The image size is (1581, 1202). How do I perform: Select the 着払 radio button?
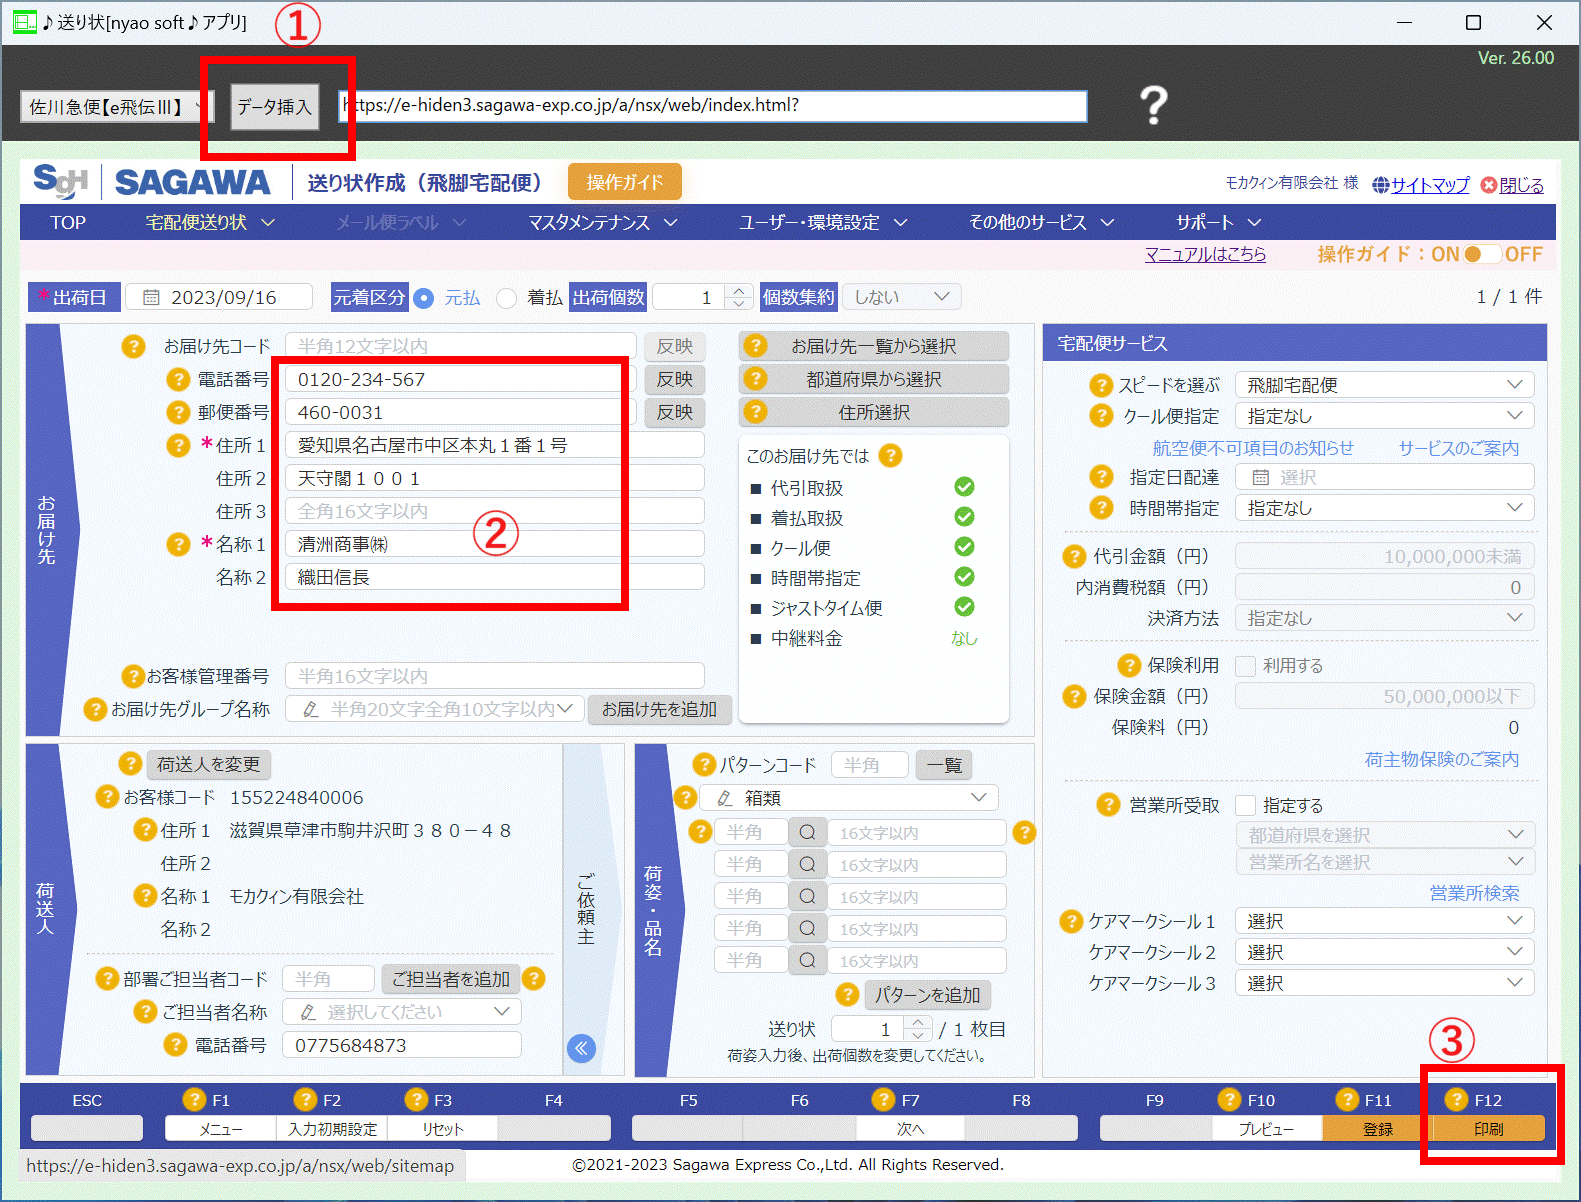507,298
